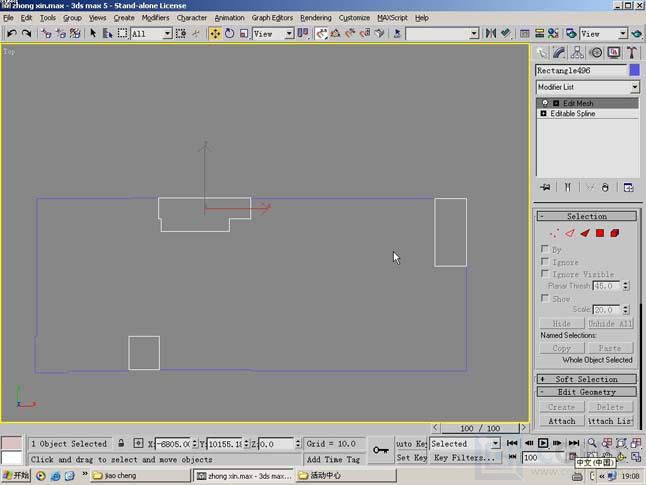This screenshot has width=646, height=485.
Task: Toggle the Show Normals checkbox
Action: click(x=545, y=298)
